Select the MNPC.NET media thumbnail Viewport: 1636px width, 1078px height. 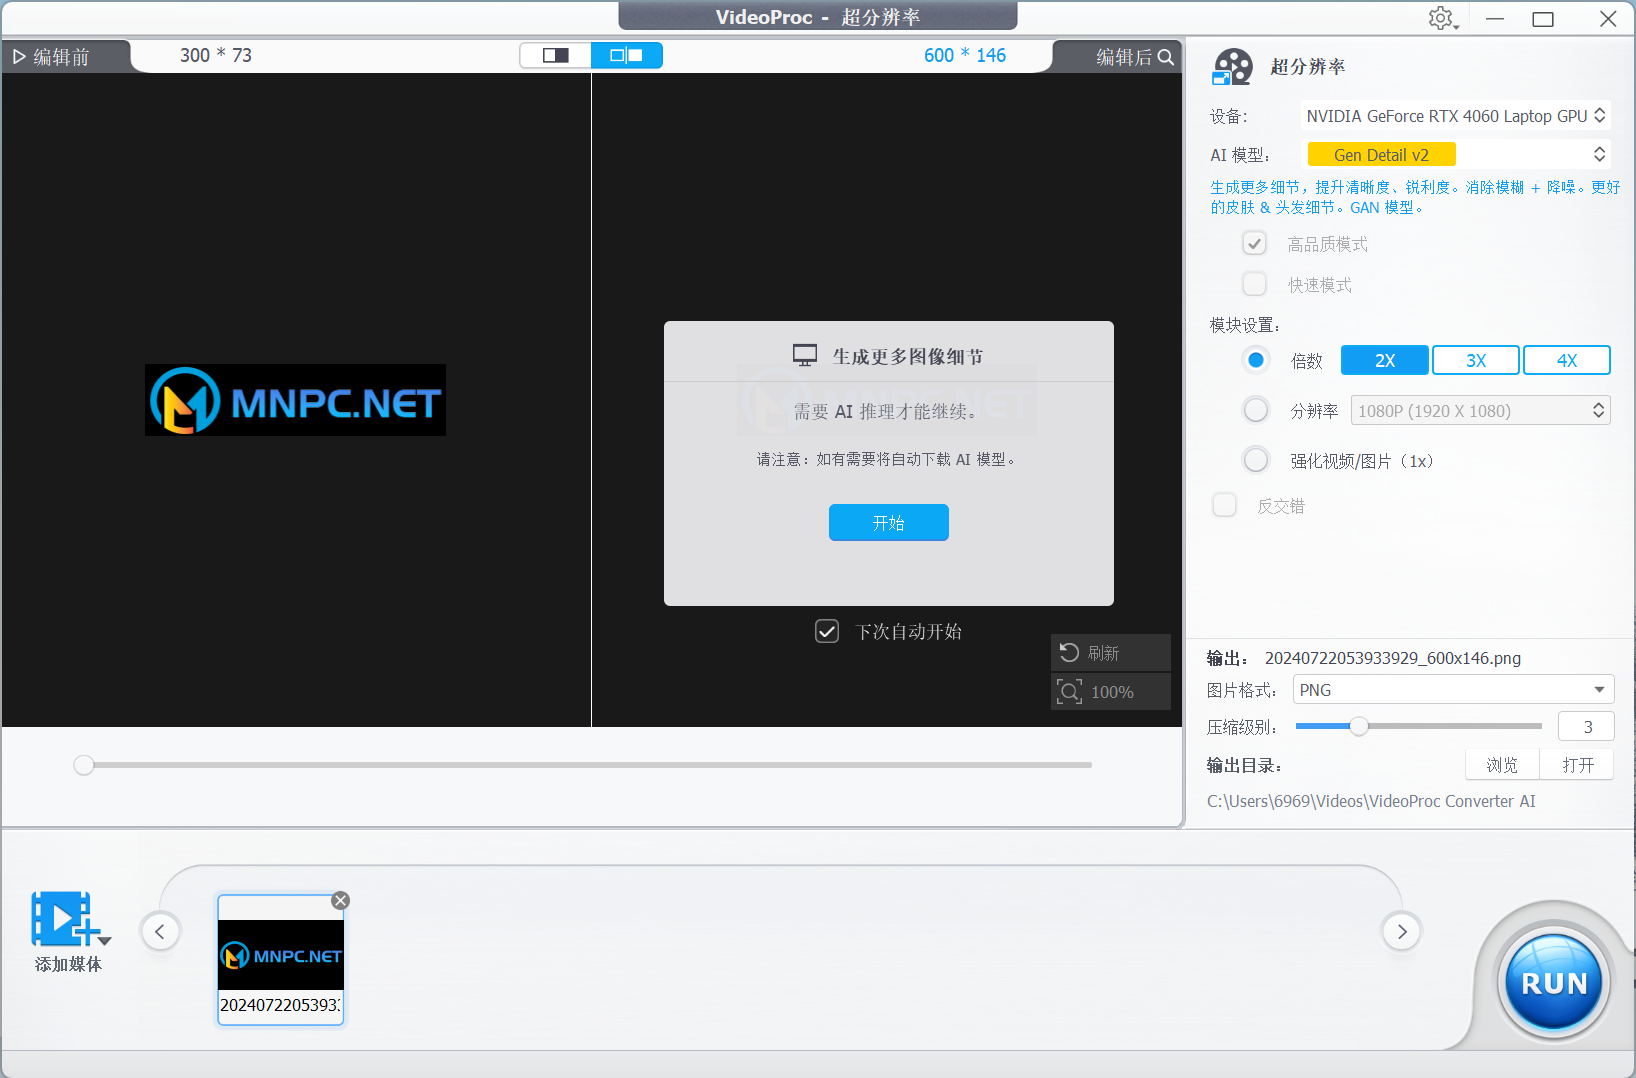click(281, 959)
